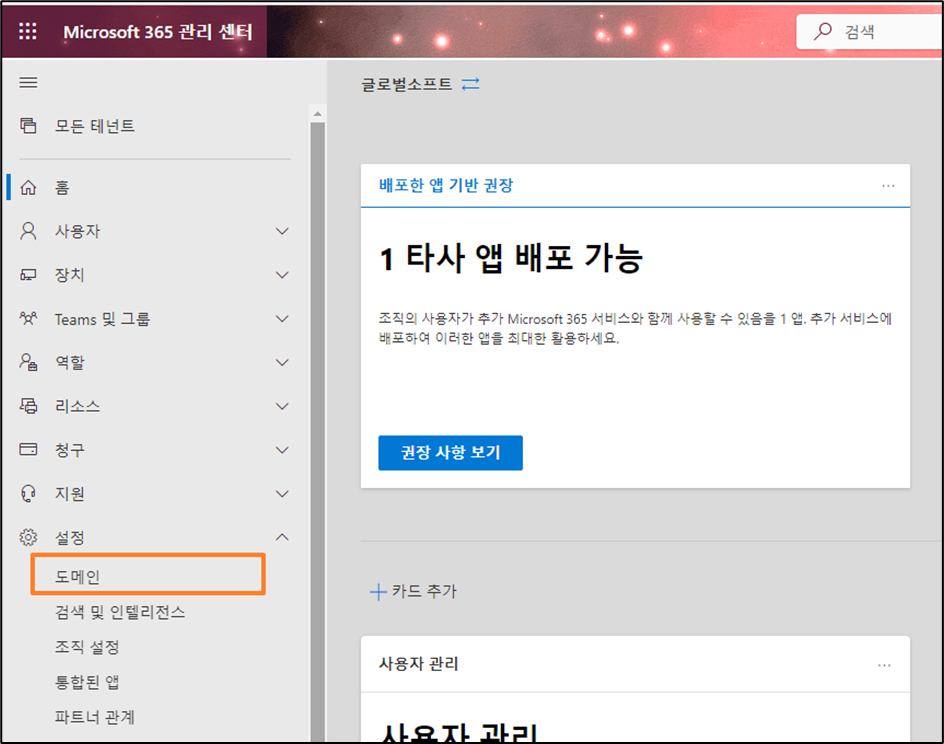
Task: Click the 장치 device icon
Action: [28, 275]
